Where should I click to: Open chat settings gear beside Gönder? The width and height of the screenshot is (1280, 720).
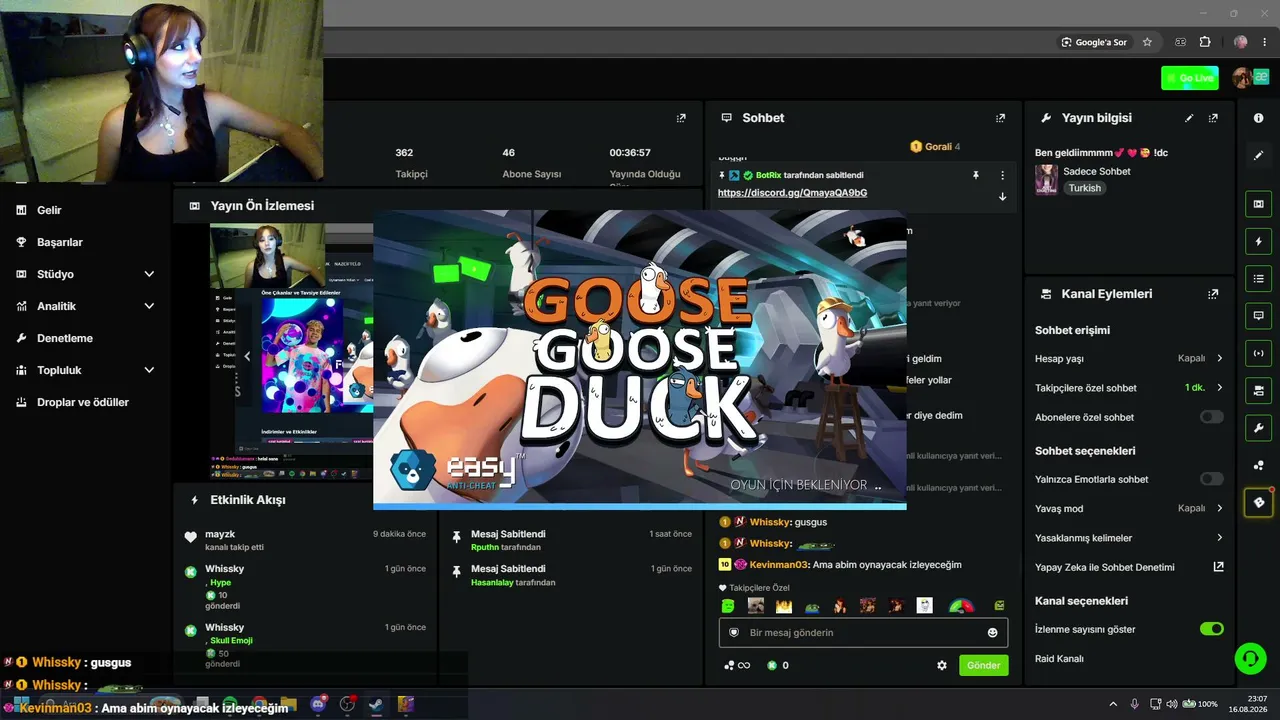click(x=941, y=665)
